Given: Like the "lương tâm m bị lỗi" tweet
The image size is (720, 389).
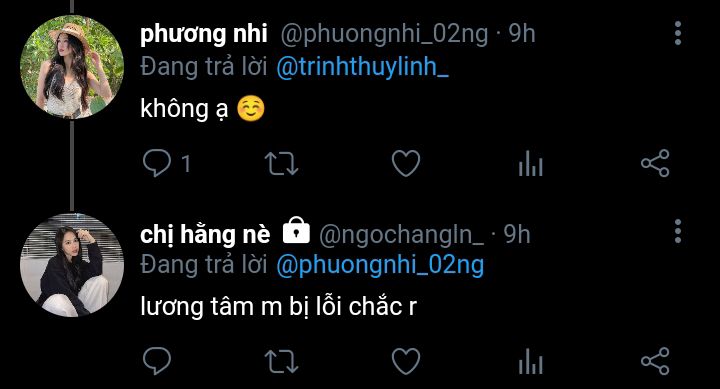Looking at the screenshot, I should tap(406, 361).
